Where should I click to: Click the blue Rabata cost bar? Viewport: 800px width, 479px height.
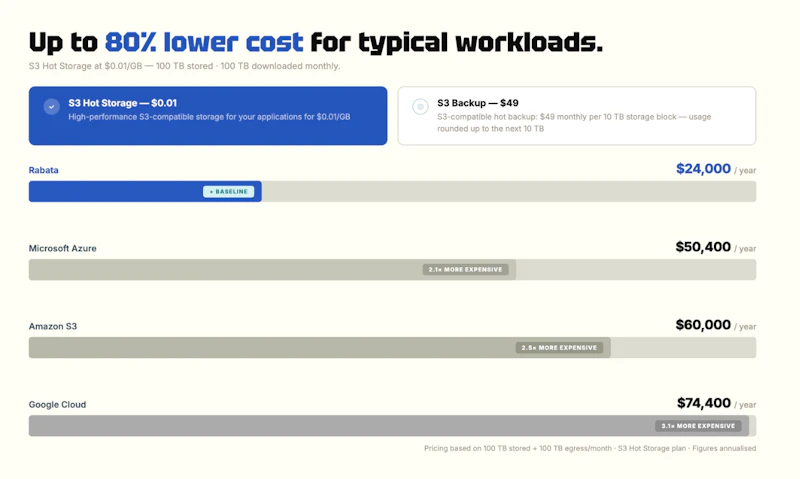coord(145,192)
